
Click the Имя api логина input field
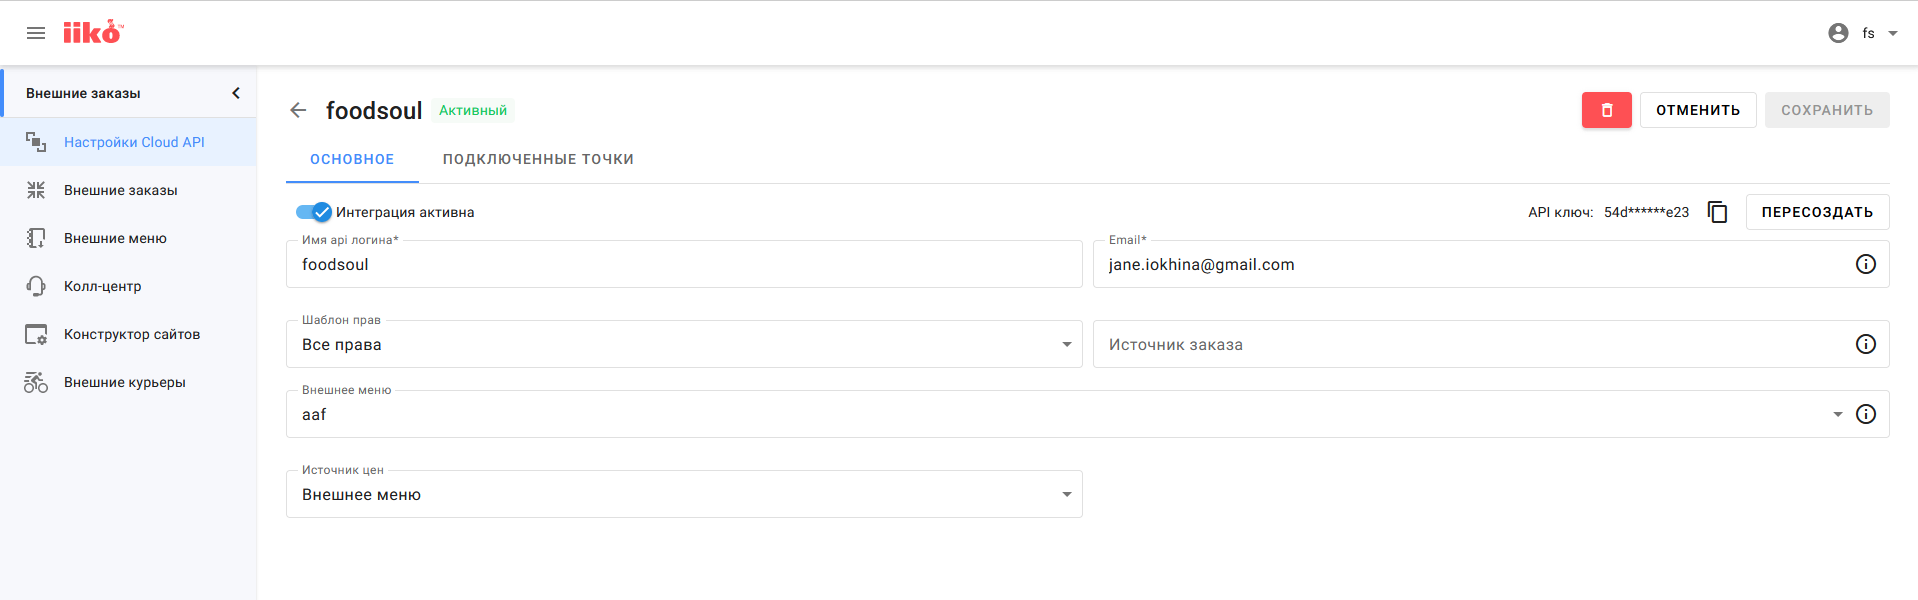click(684, 265)
